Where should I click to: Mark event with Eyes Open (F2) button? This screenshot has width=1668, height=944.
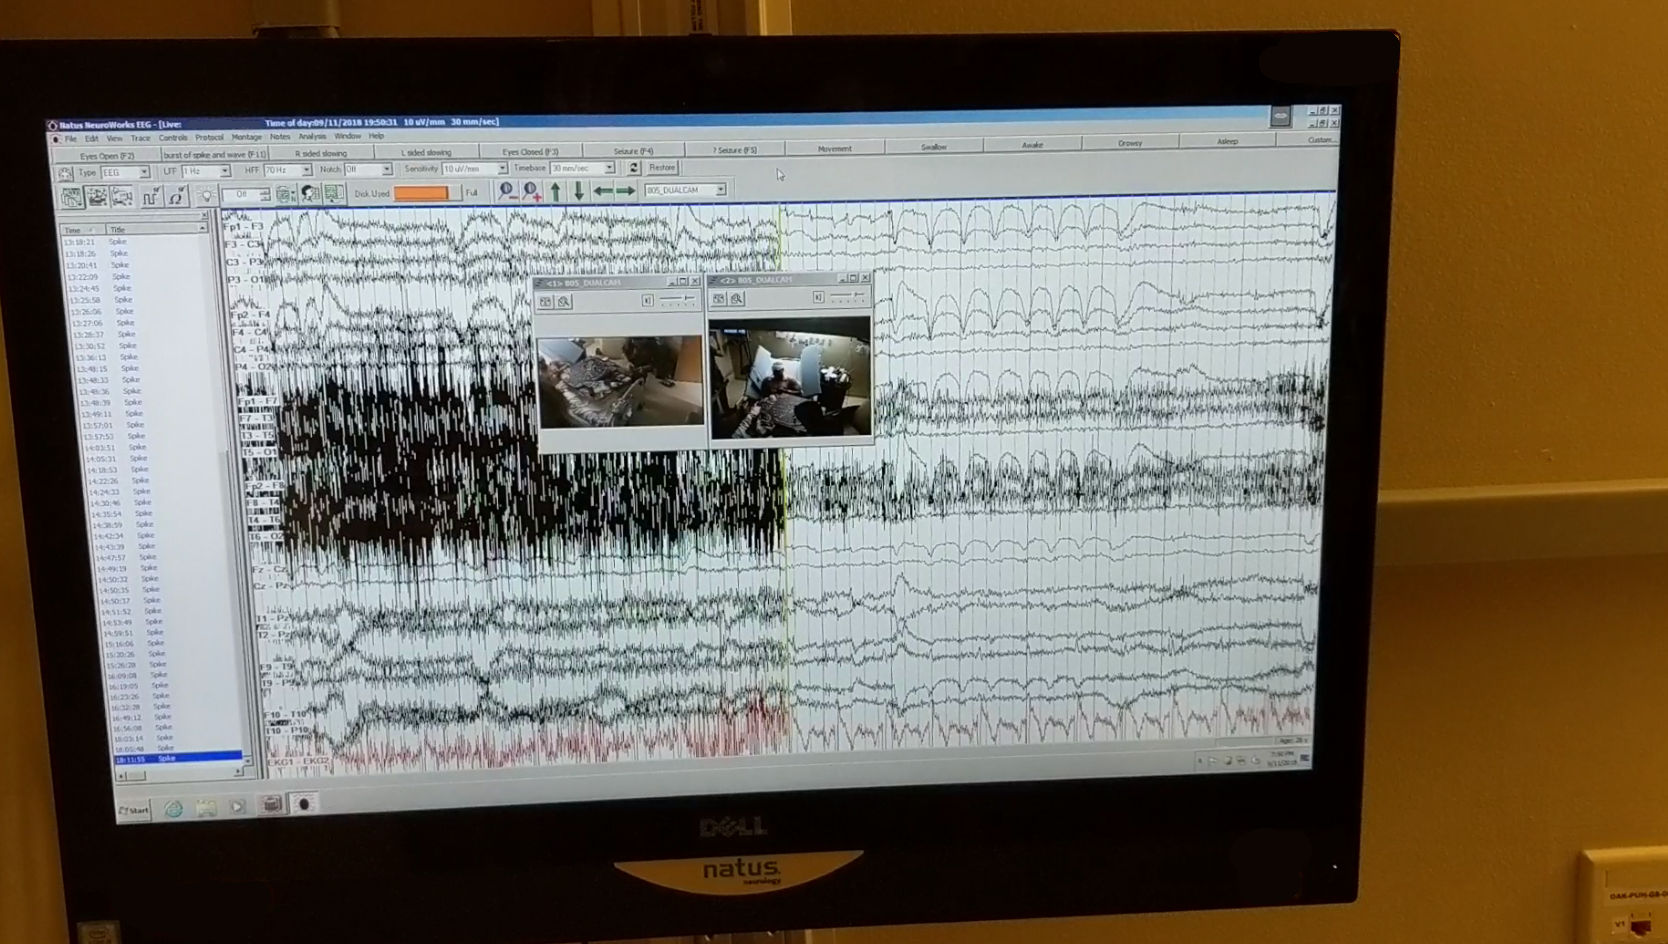[106, 156]
